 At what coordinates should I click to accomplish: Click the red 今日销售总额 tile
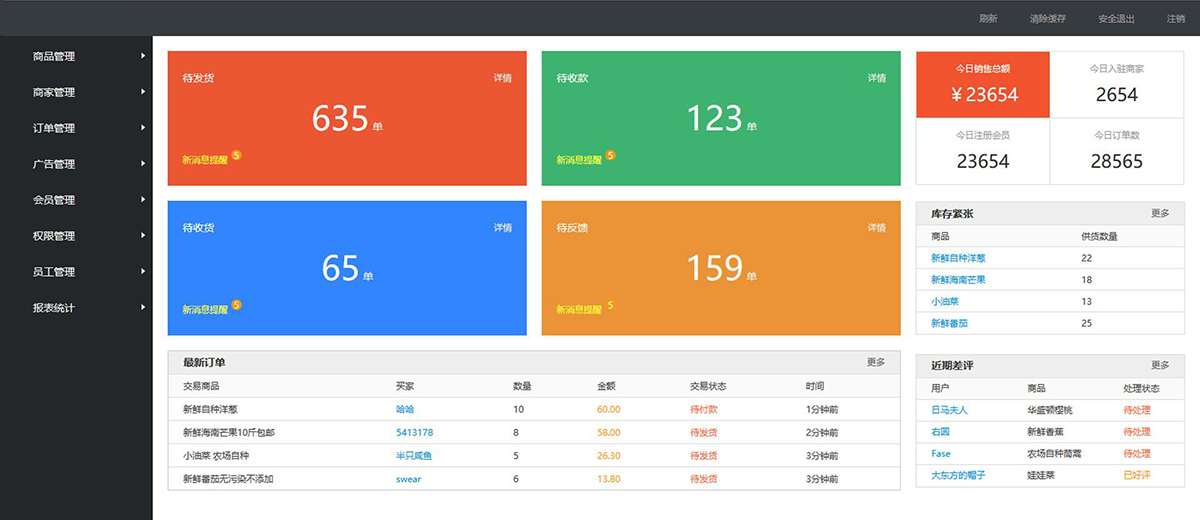(x=983, y=84)
